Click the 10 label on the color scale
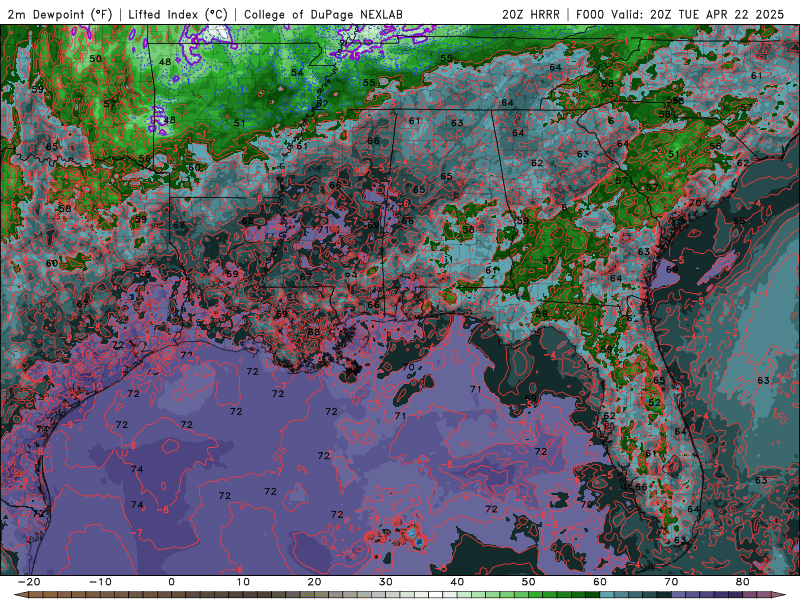Screen dimensions: 800x600 (x=243, y=582)
